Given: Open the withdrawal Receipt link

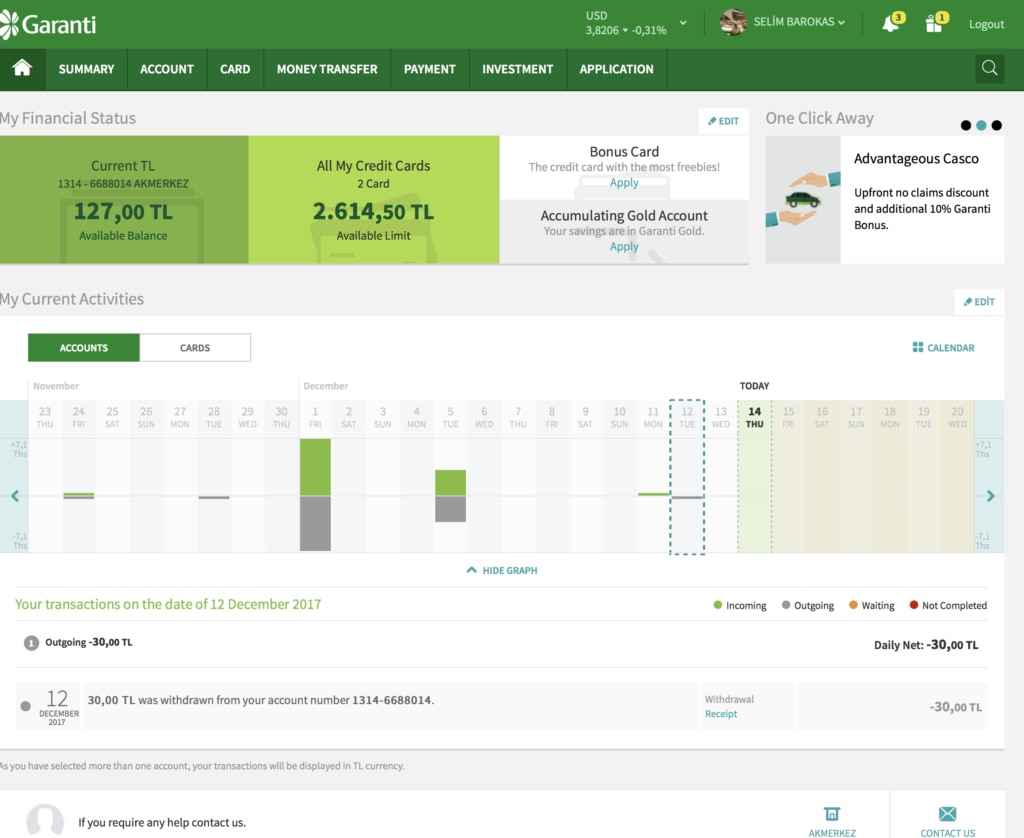Looking at the screenshot, I should [721, 714].
